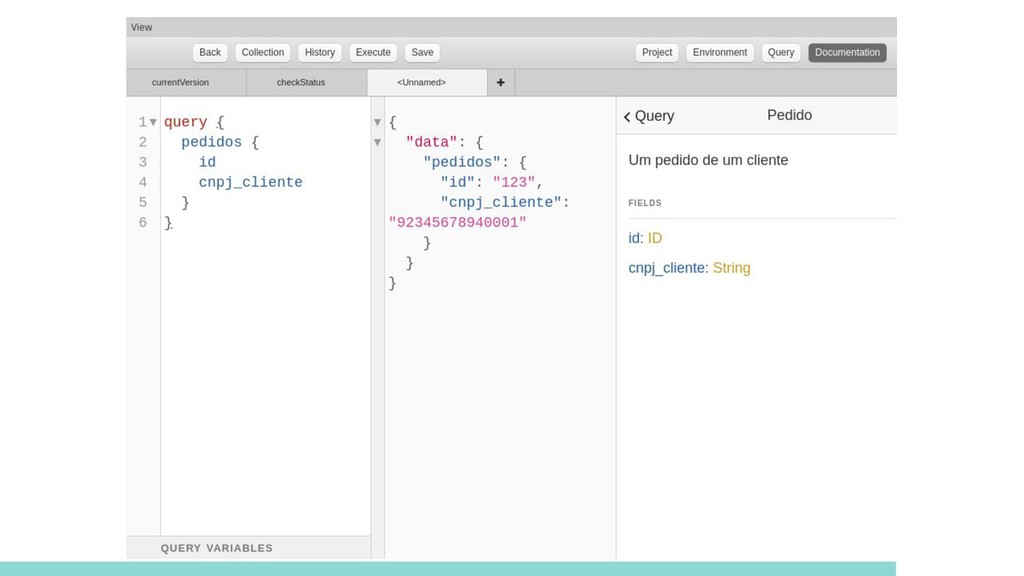The width and height of the screenshot is (1024, 576).
Task: Toggle the Documentation panel
Action: (847, 52)
